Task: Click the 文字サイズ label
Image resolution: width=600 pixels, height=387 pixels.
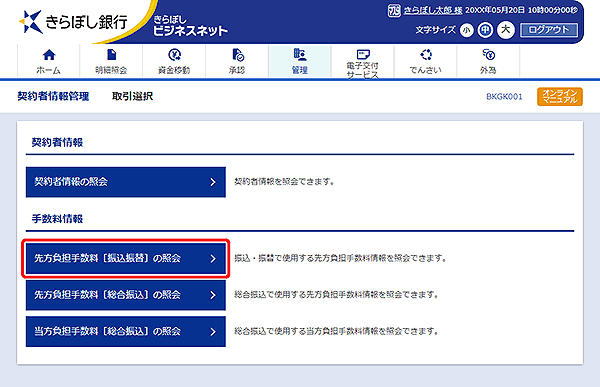Action: (435, 30)
